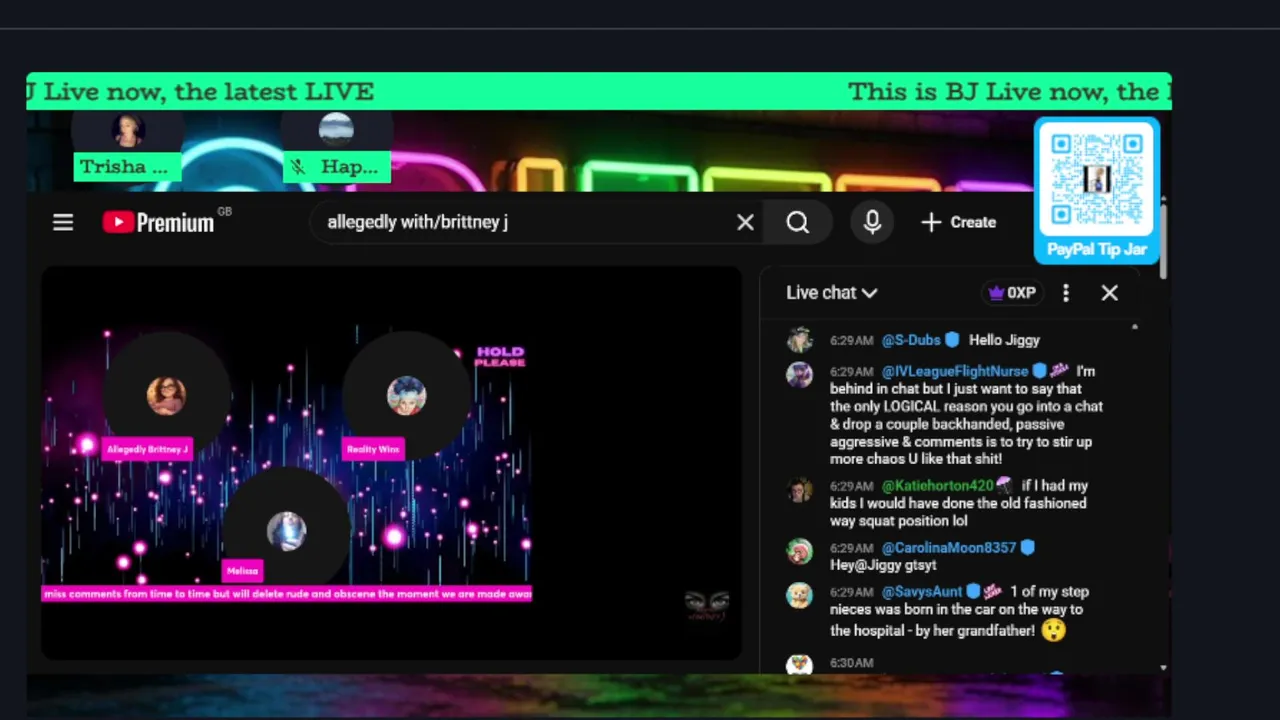Viewport: 1280px width, 720px height.
Task: Click SavysAunt avatar in chat
Action: tap(799, 595)
